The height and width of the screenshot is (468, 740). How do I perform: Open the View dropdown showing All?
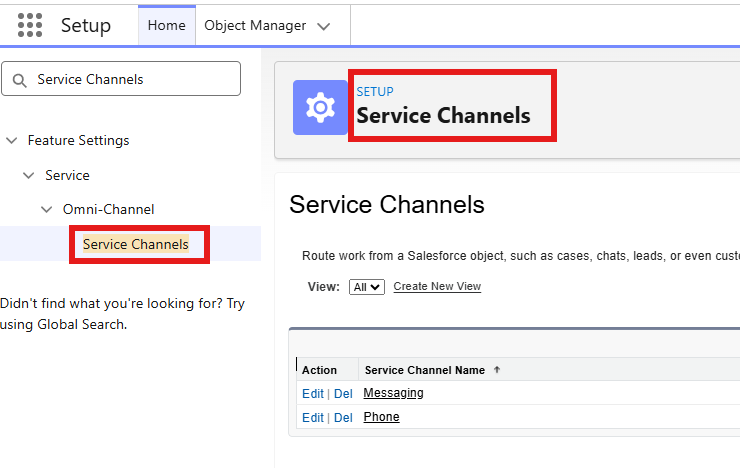coord(367,287)
